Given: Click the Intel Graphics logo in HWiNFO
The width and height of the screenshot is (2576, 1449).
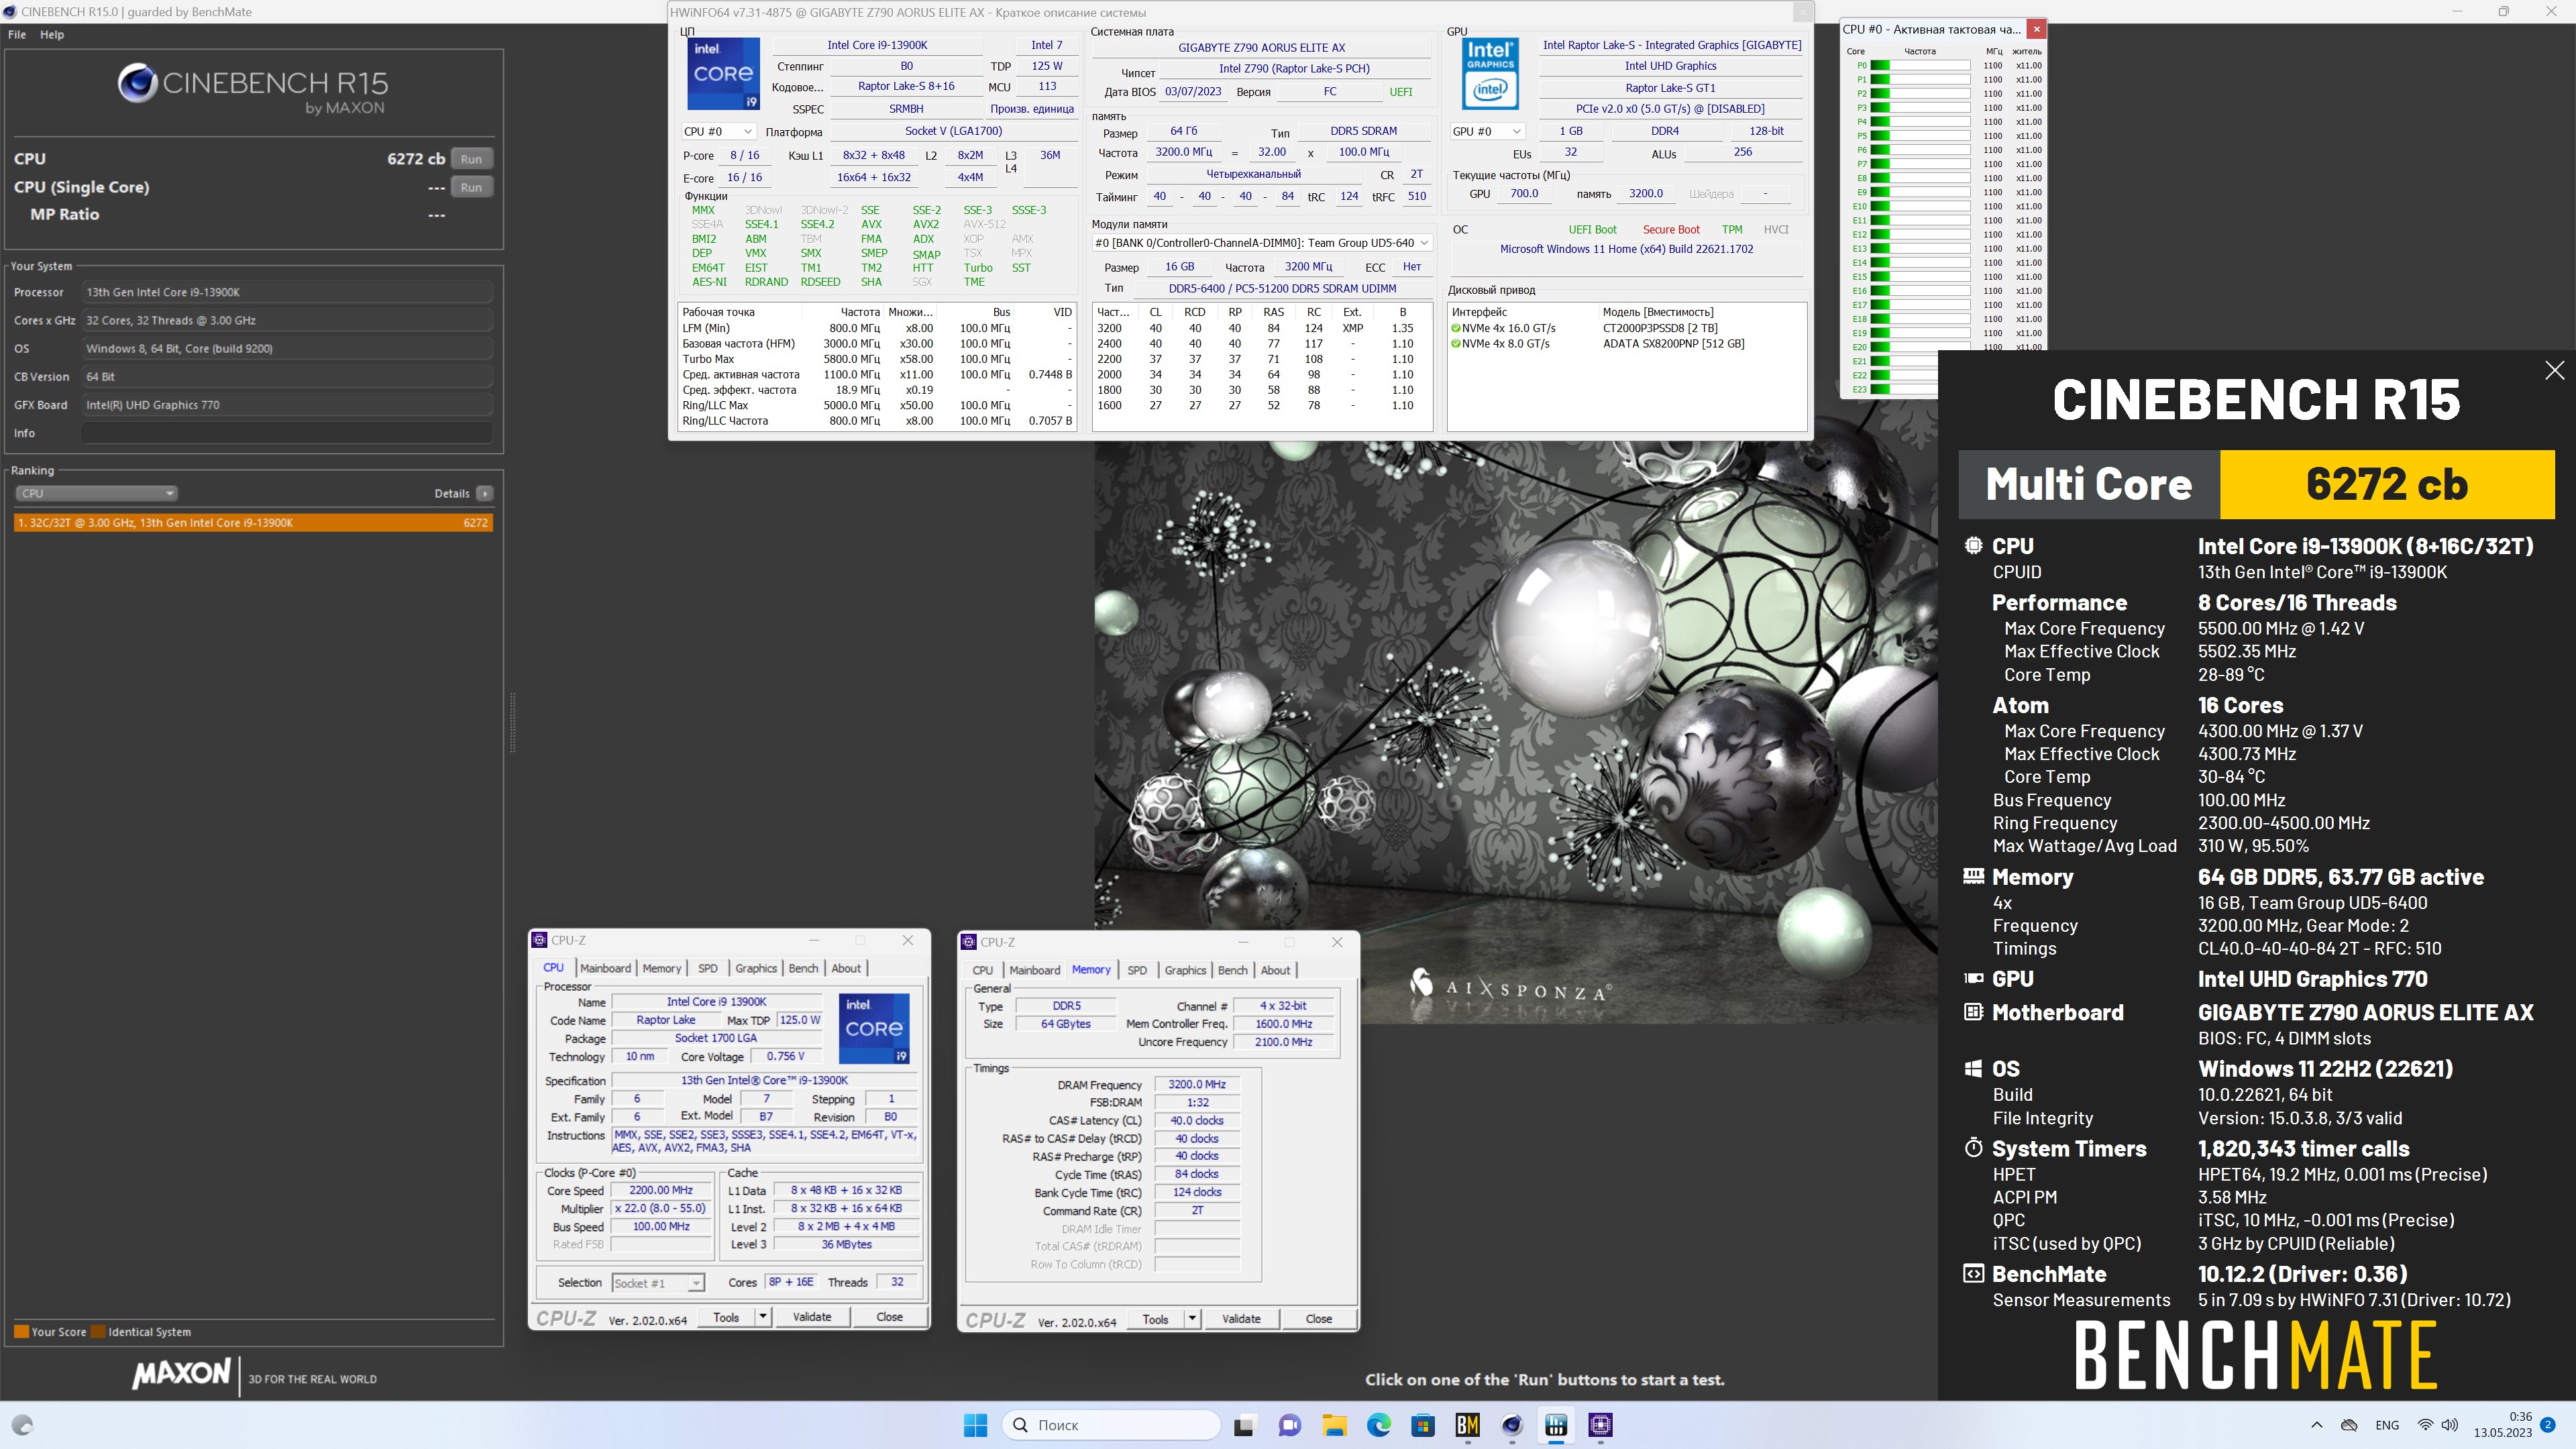Looking at the screenshot, I should [x=1490, y=74].
